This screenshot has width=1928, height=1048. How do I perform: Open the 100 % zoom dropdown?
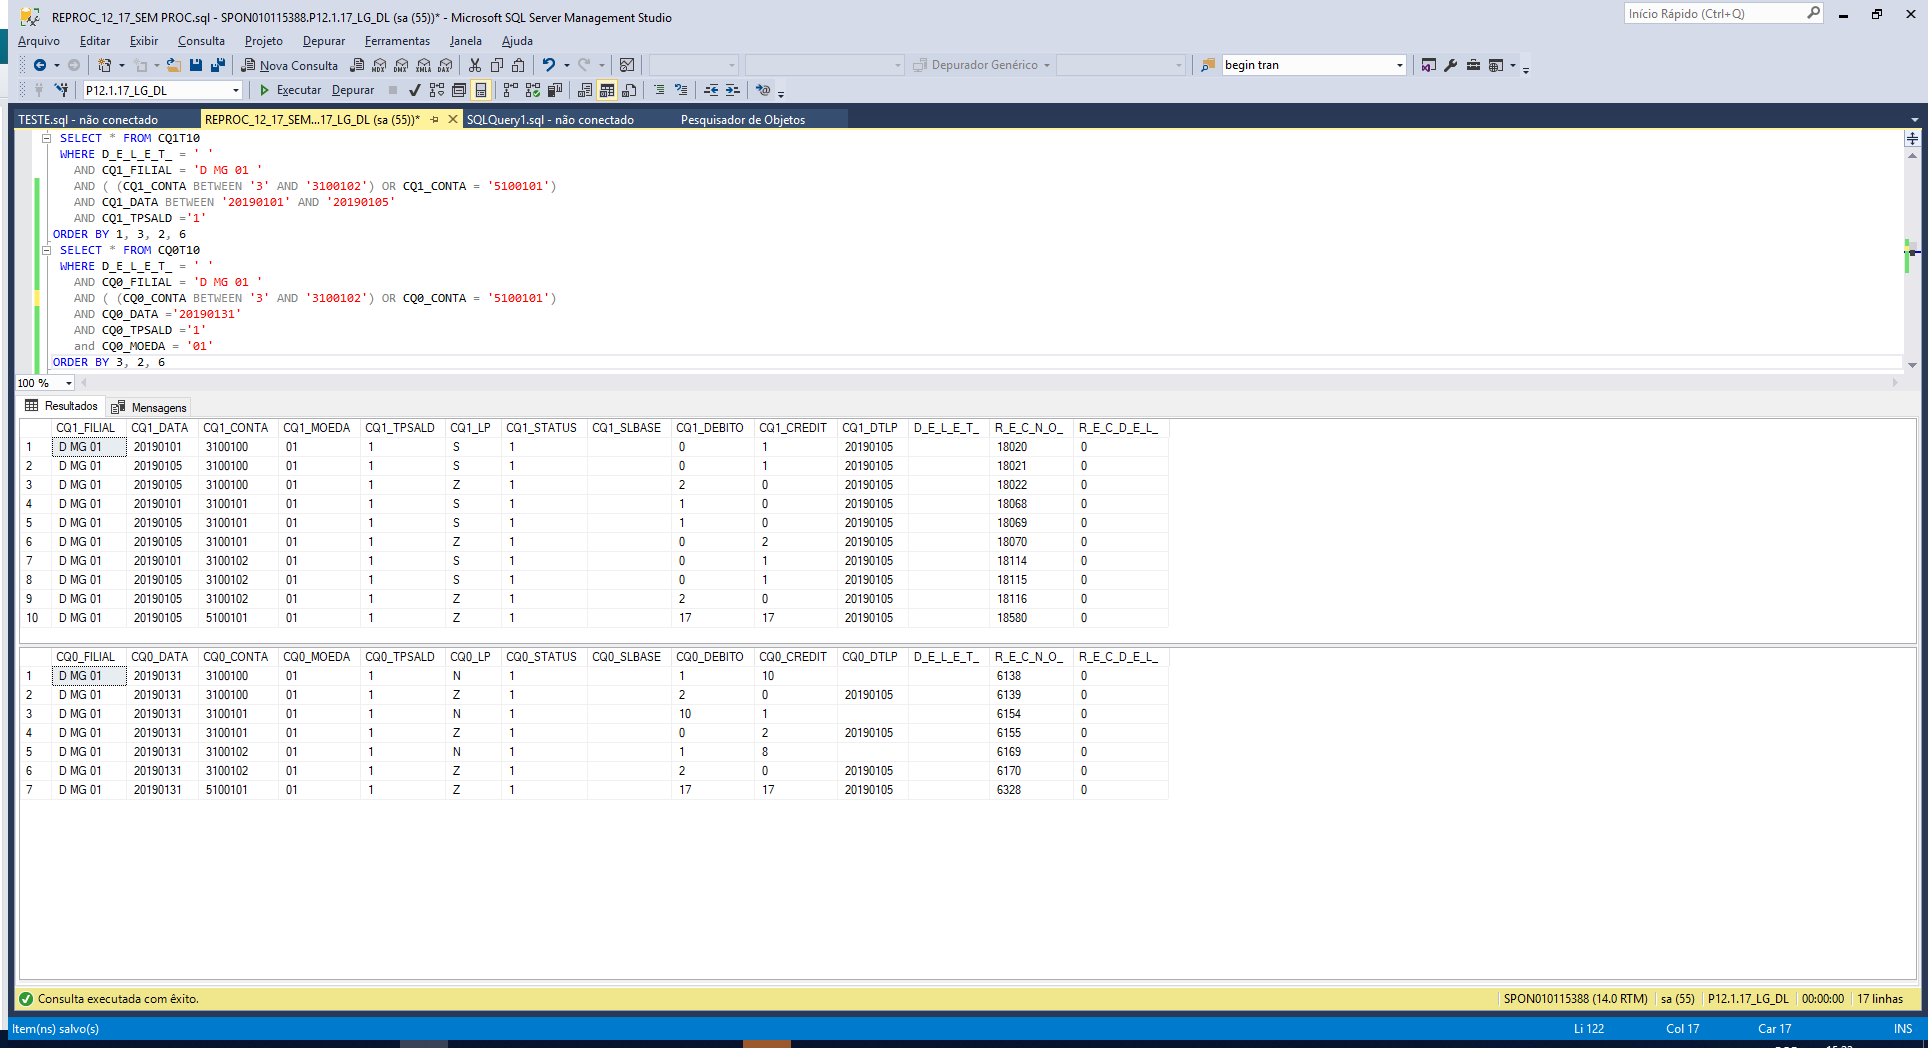(68, 383)
